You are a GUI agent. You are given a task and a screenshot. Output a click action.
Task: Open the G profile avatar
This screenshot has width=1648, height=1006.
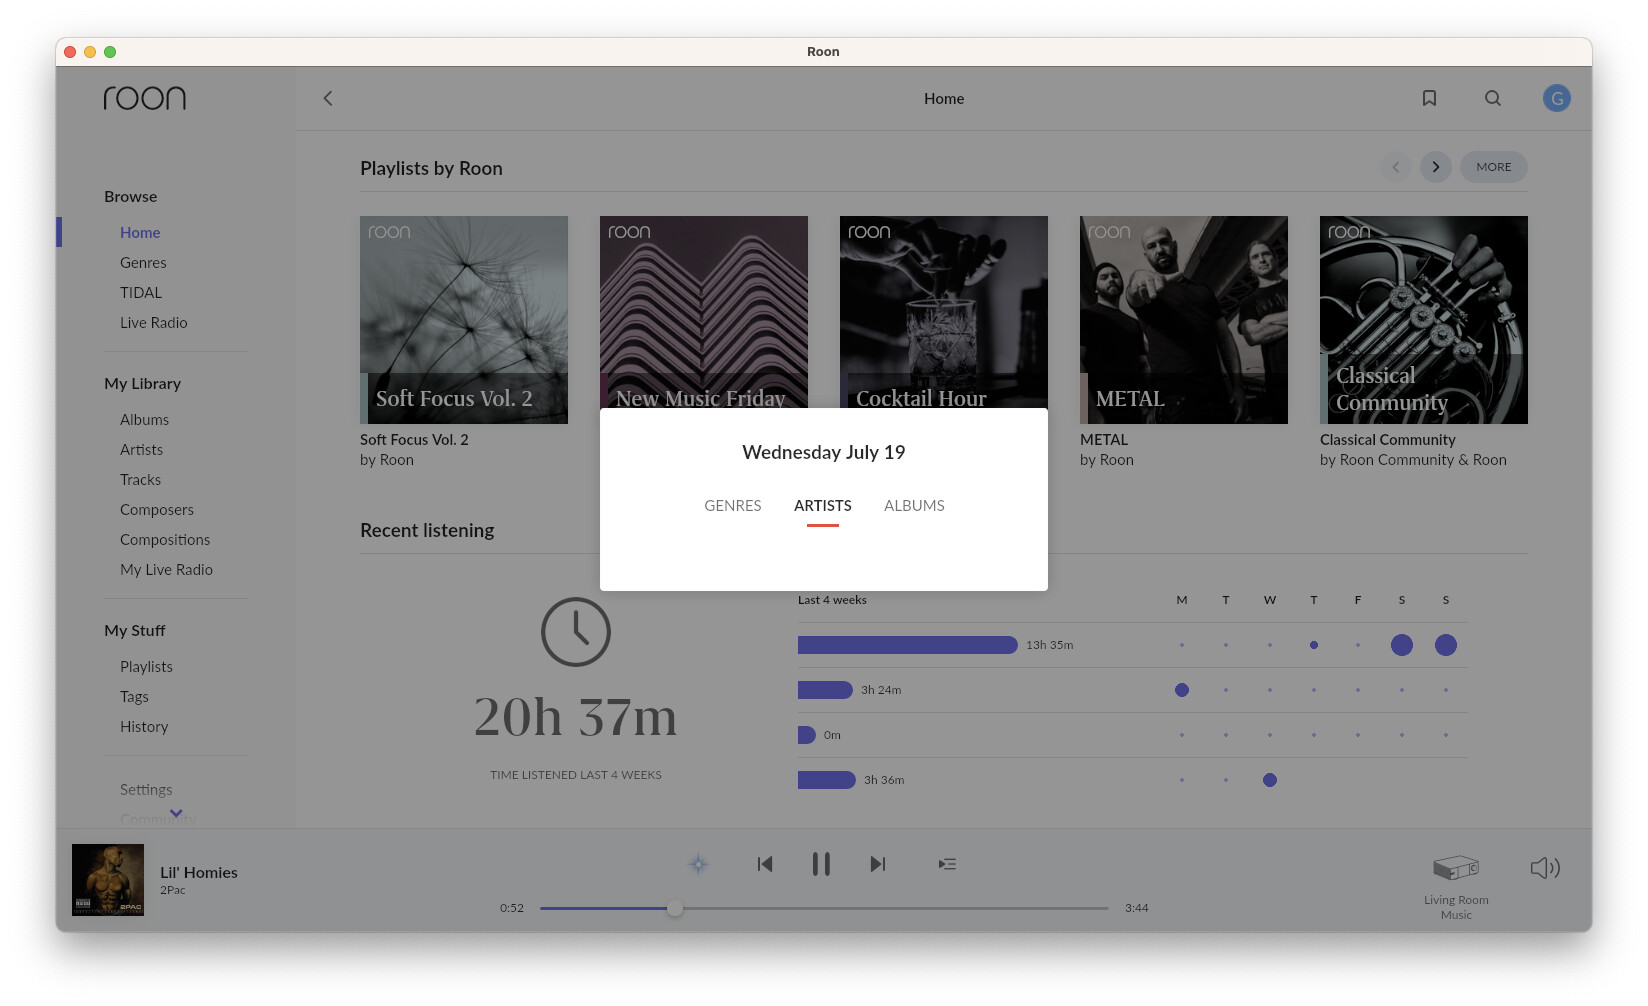point(1556,98)
